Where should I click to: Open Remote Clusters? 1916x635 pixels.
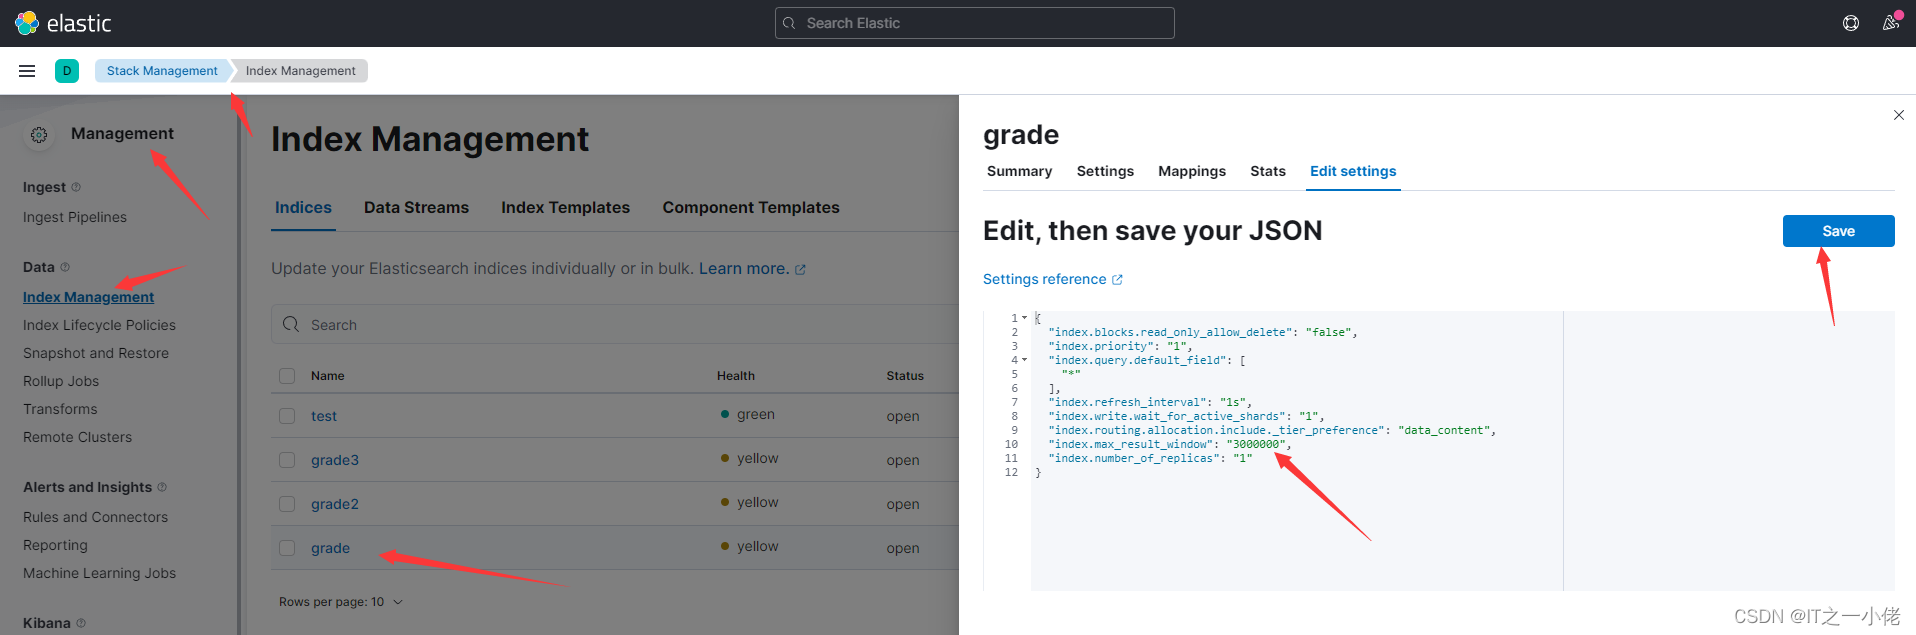77,437
